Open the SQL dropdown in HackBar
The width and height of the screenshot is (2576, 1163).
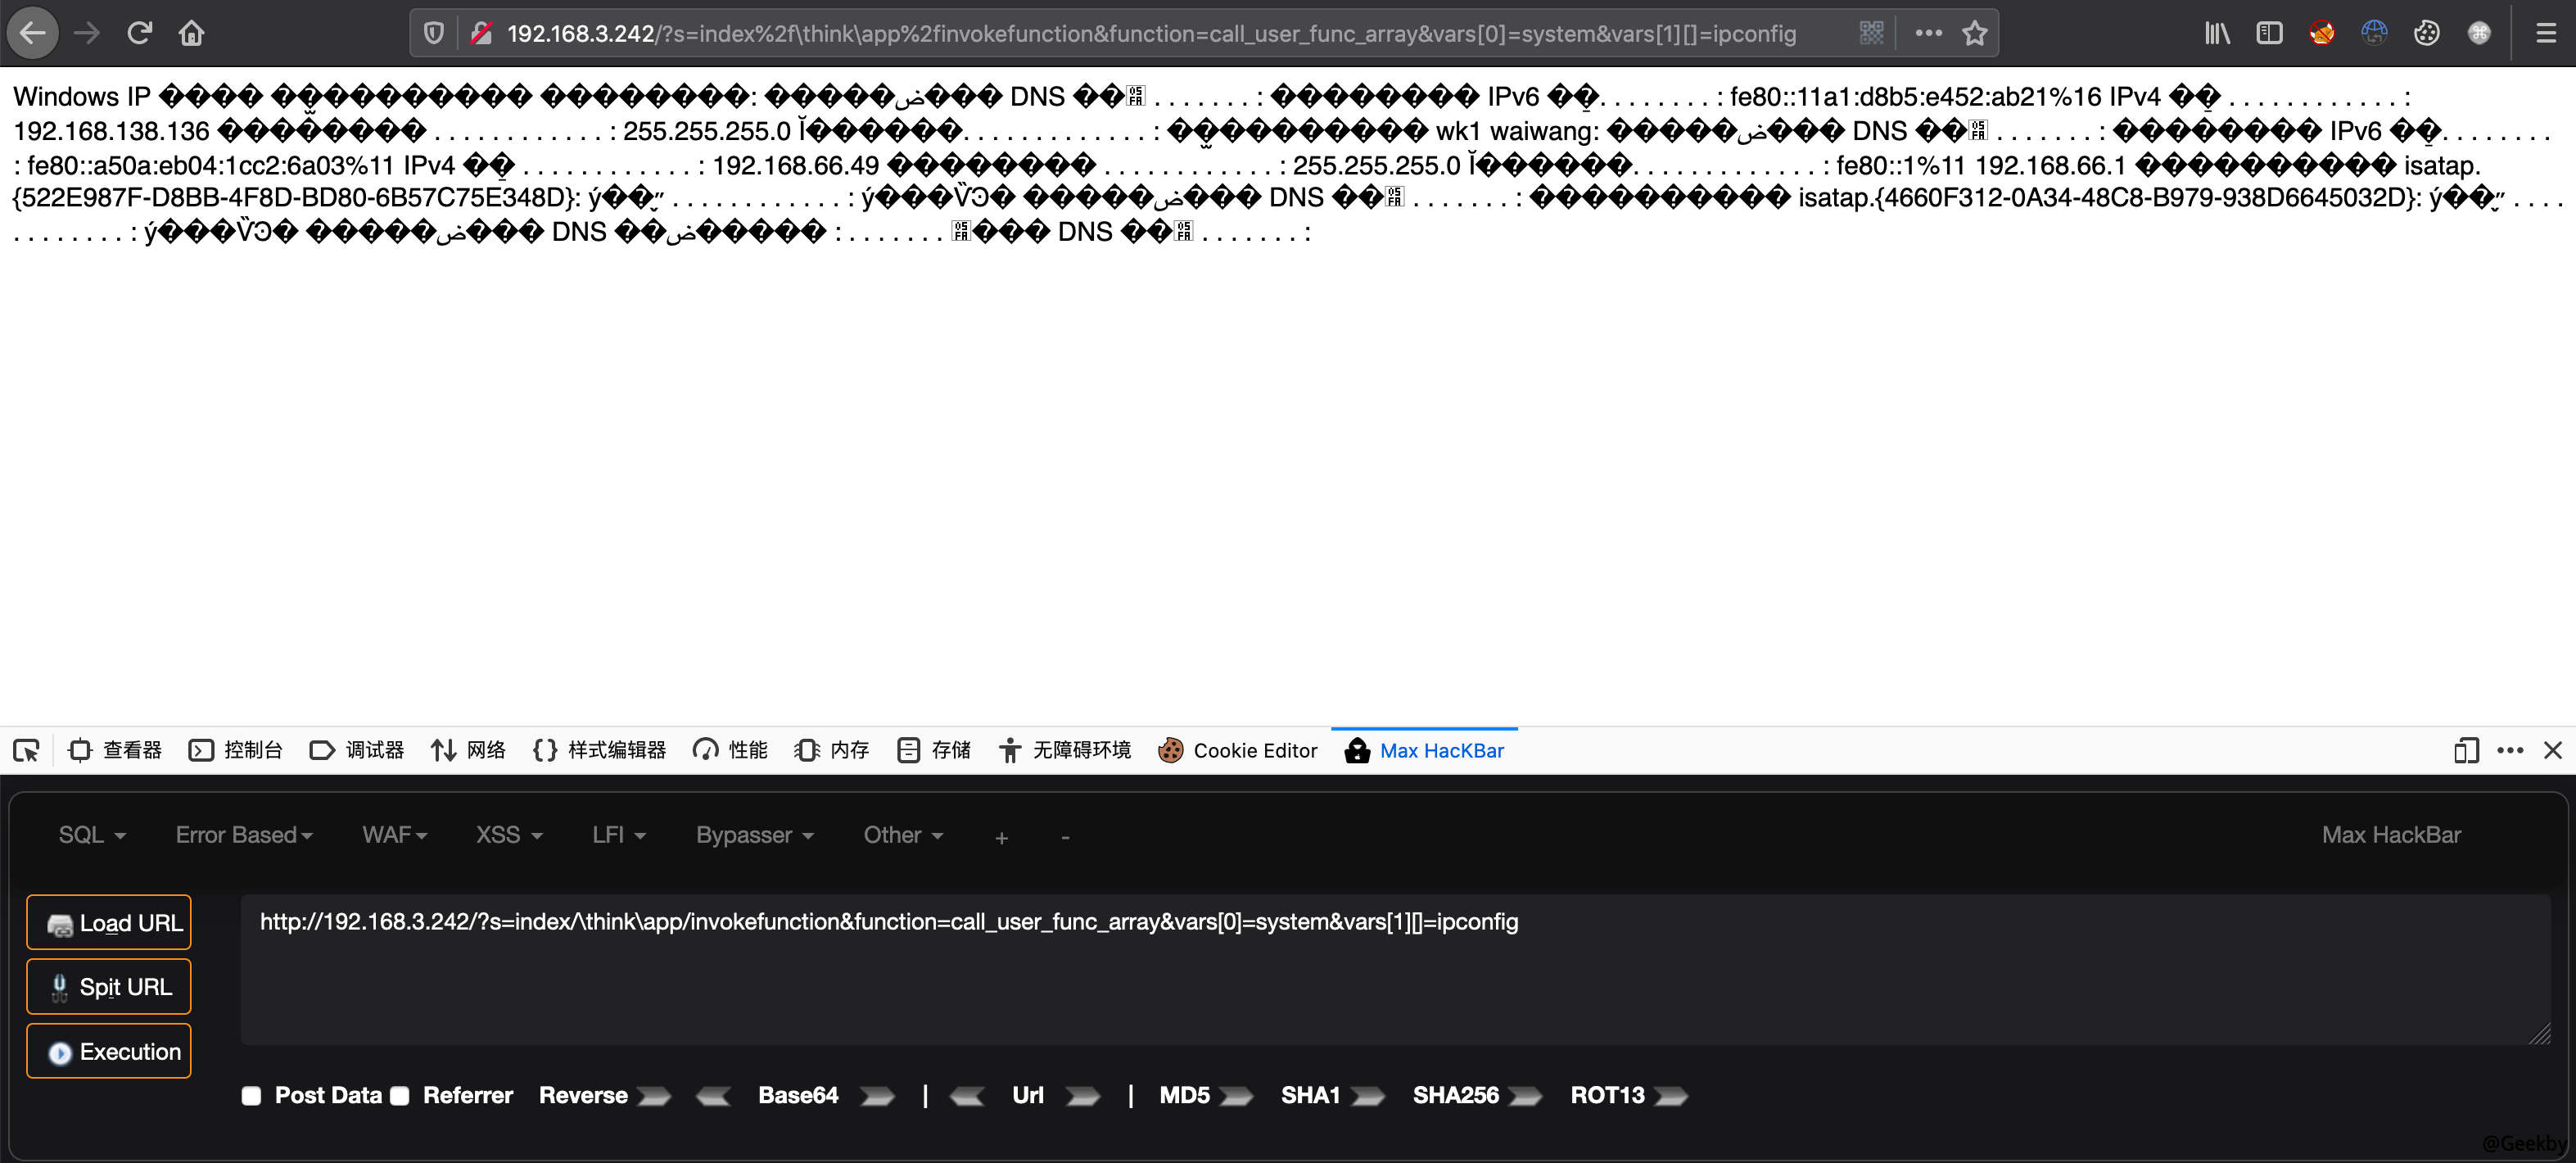[91, 835]
